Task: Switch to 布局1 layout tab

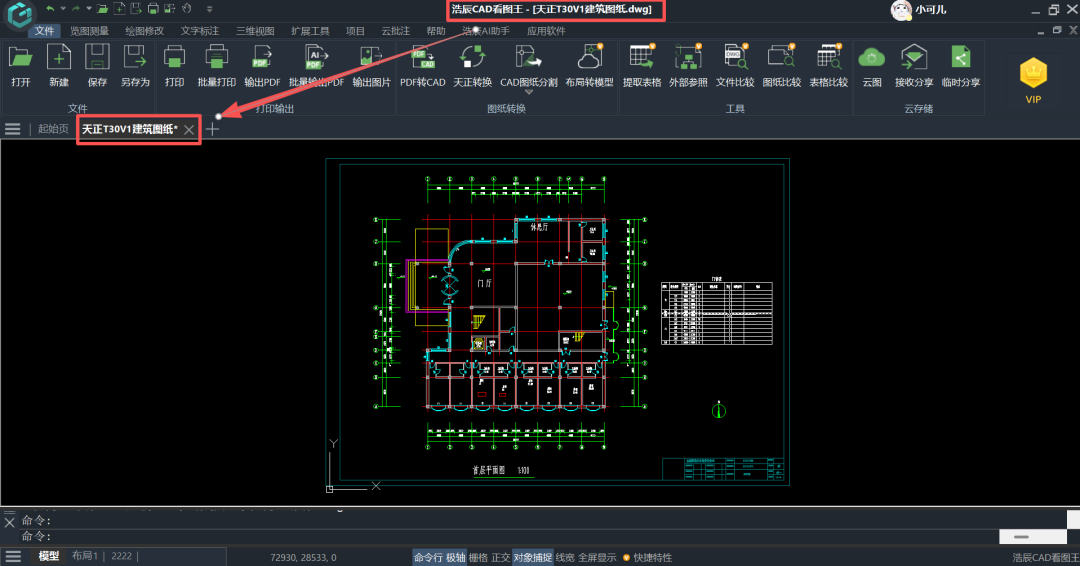Action: coord(85,556)
